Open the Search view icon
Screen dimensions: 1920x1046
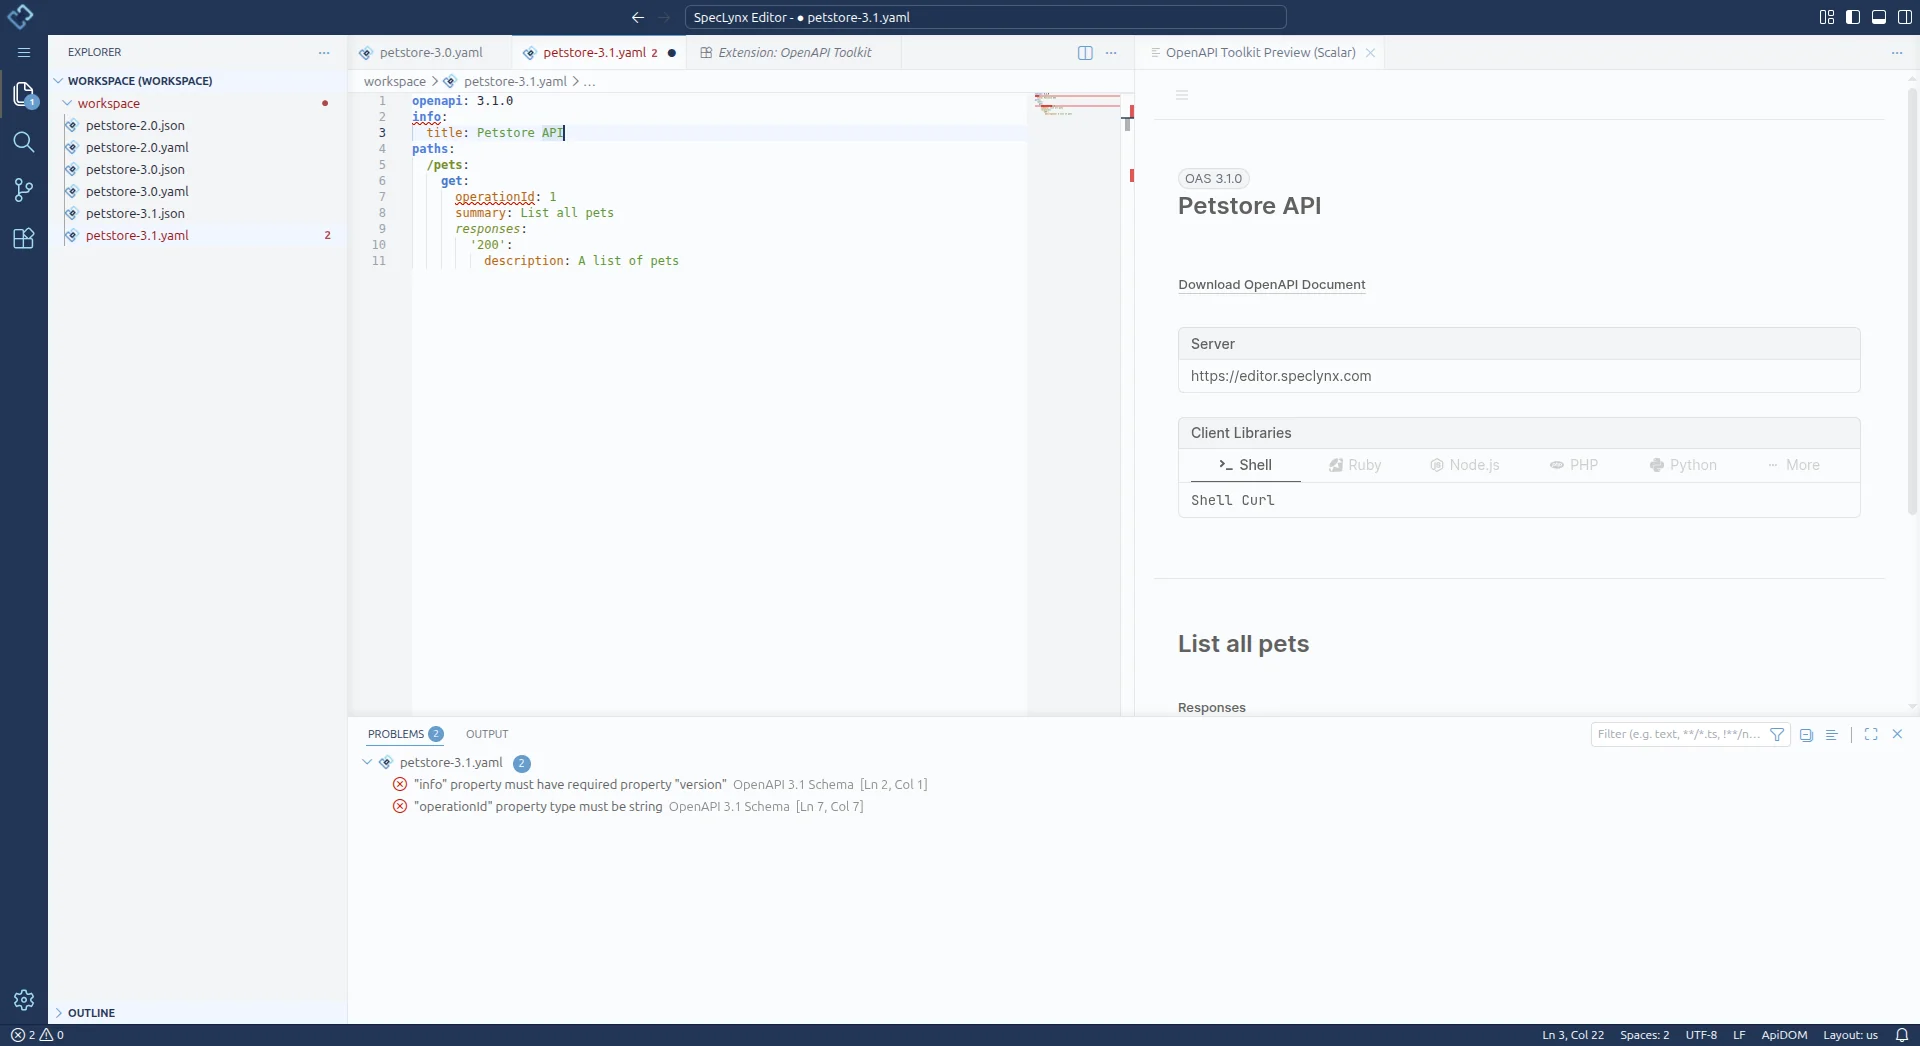coord(24,142)
